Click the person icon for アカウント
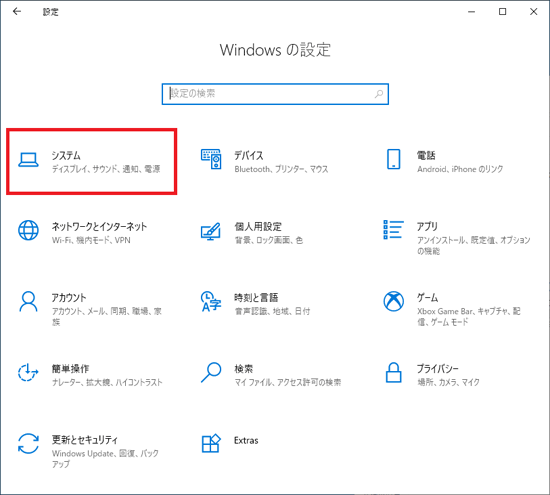 [x=28, y=301]
